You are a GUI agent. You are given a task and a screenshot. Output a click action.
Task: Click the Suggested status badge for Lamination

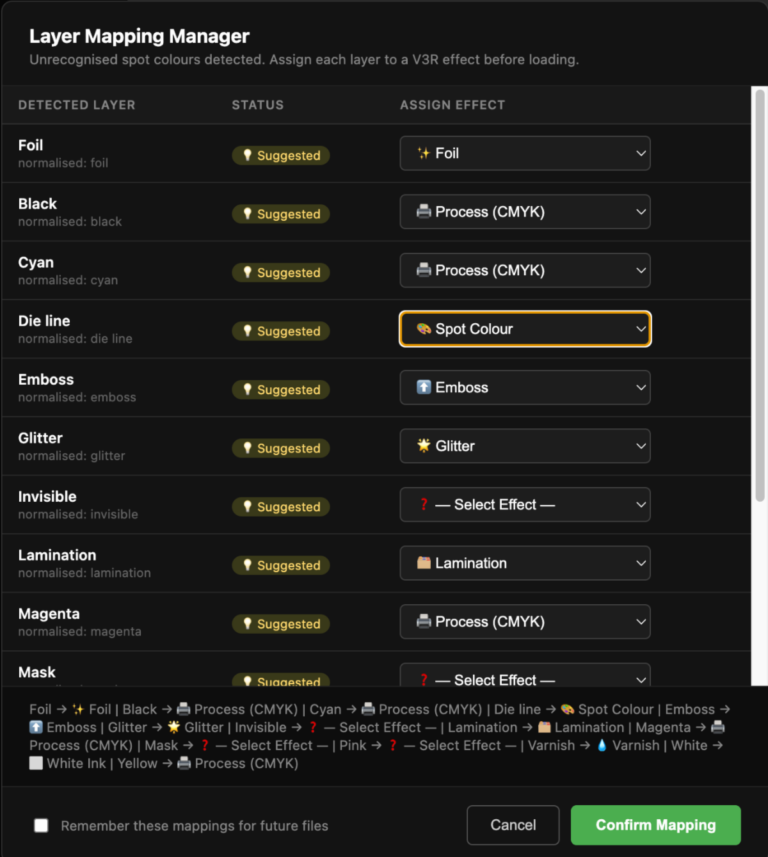281,565
